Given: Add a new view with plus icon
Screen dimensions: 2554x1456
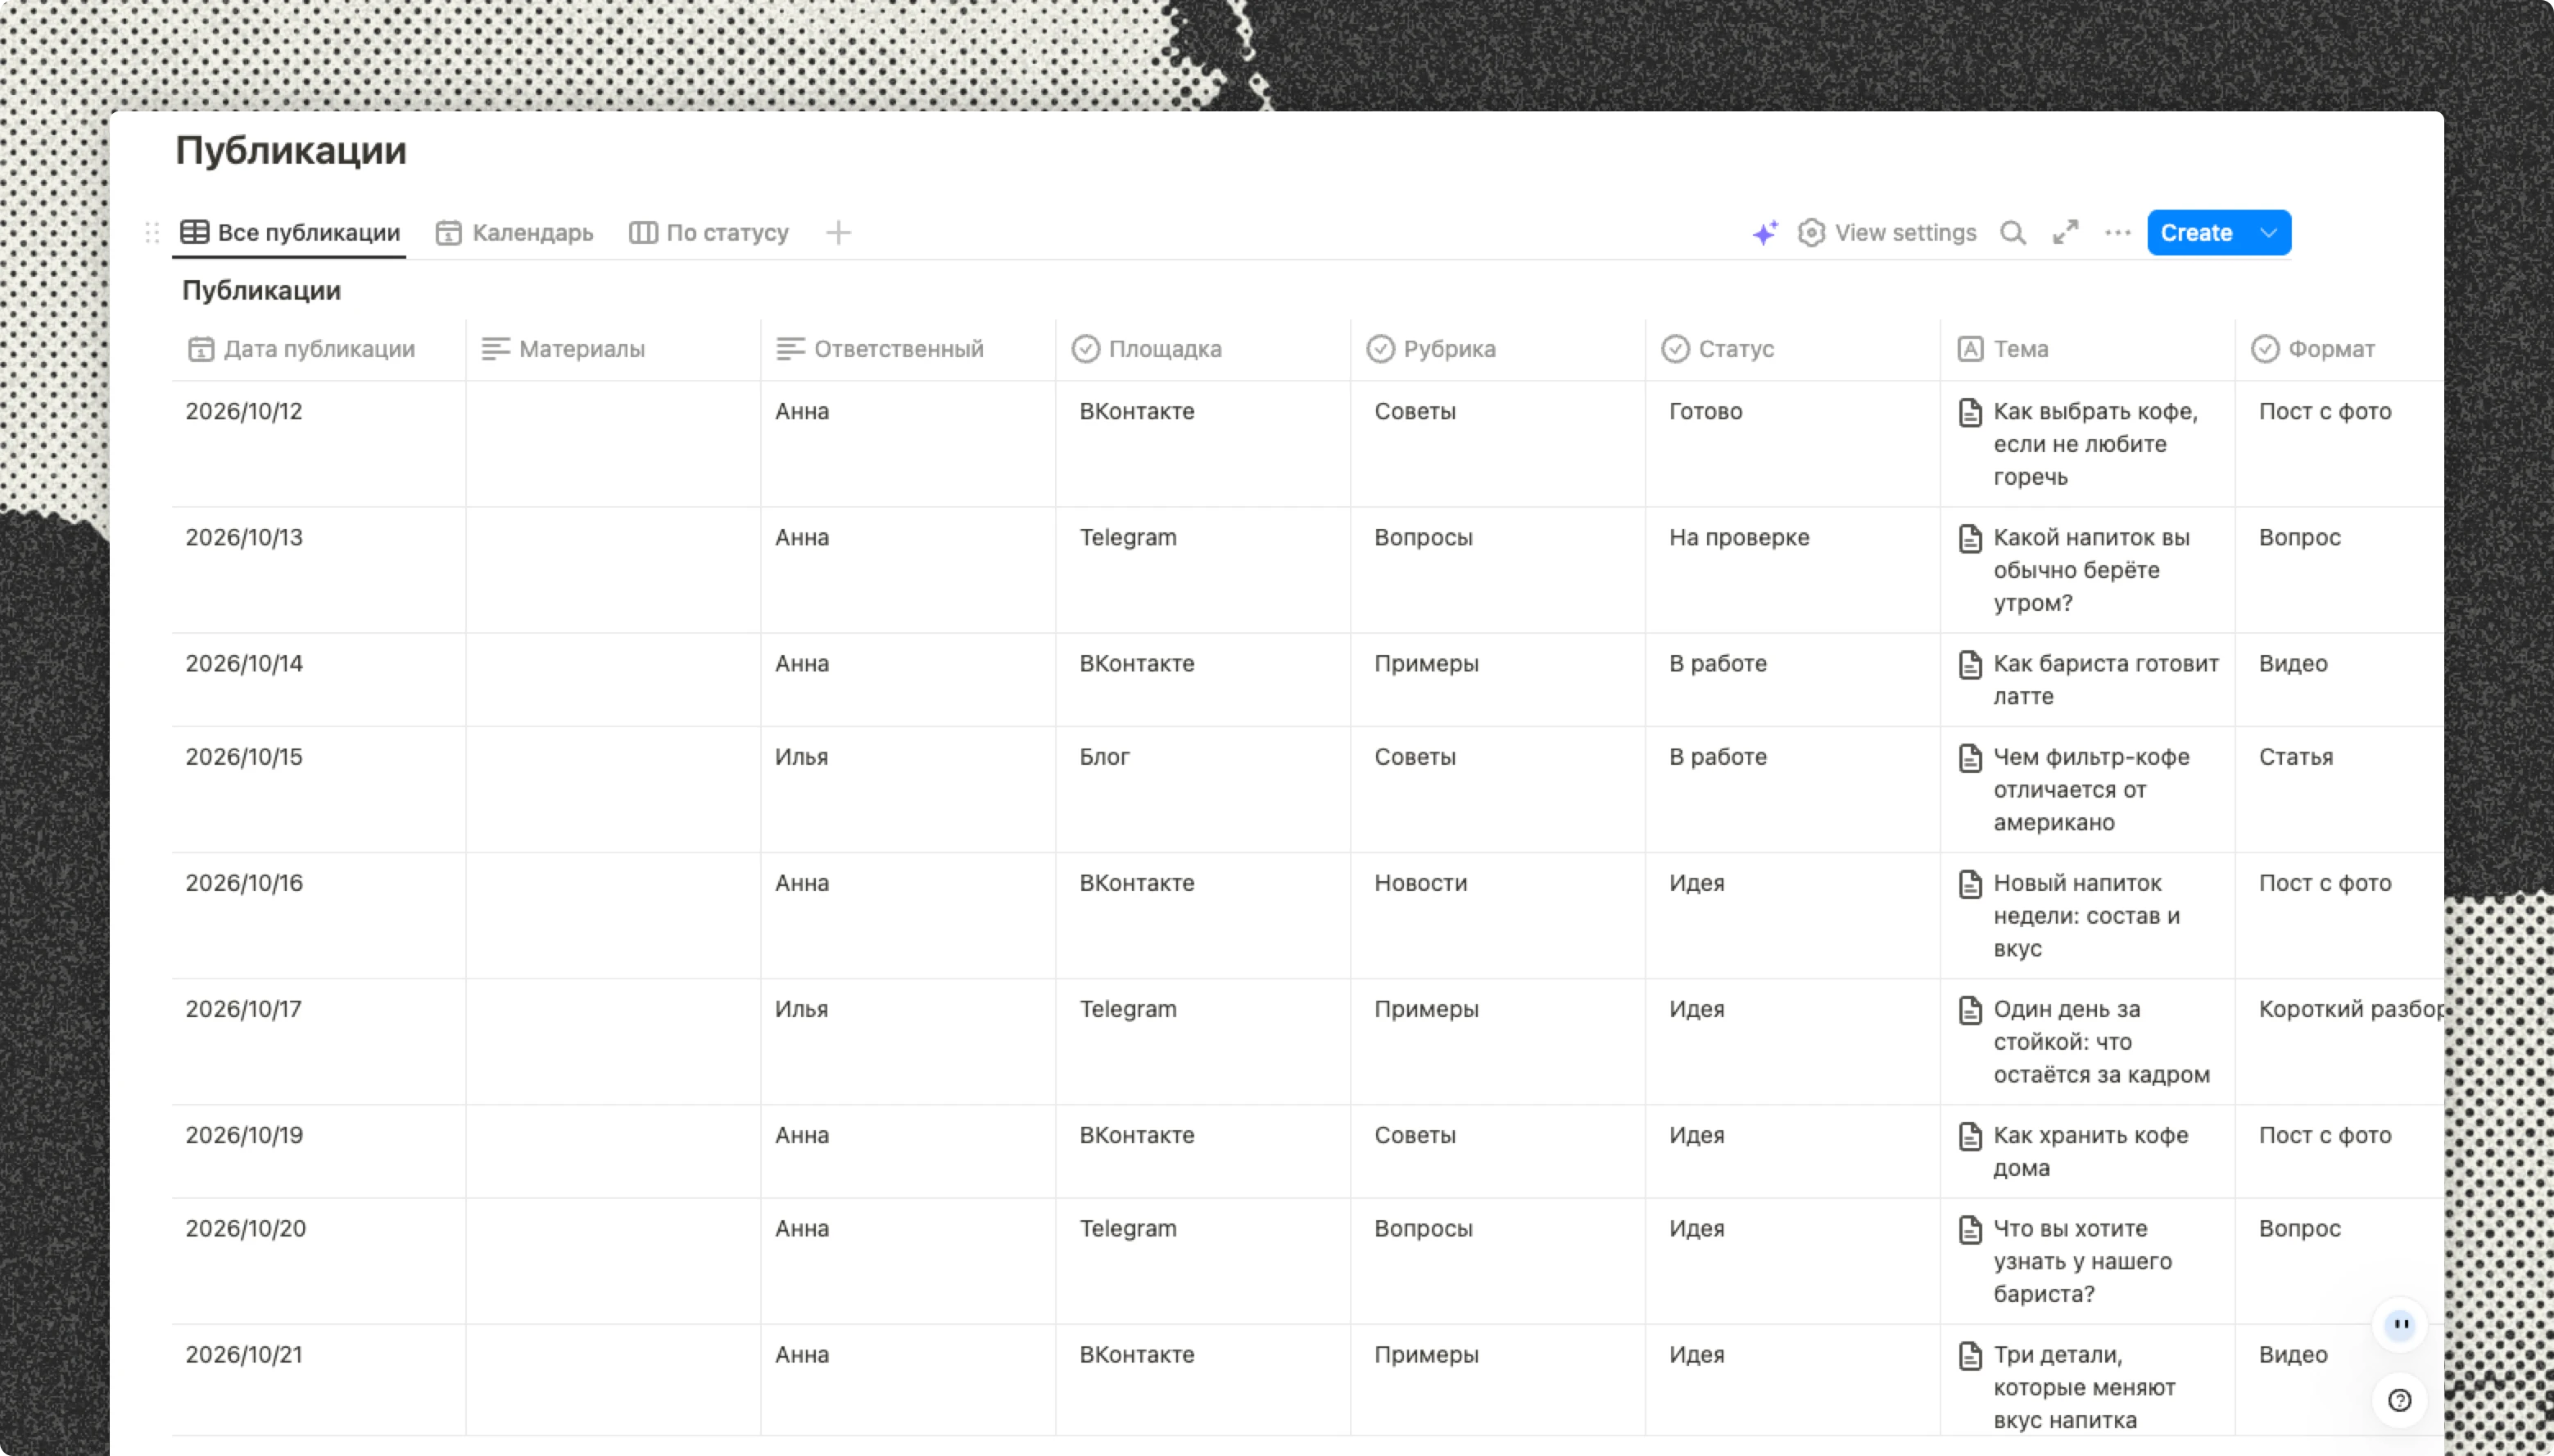Looking at the screenshot, I should coord(839,233).
